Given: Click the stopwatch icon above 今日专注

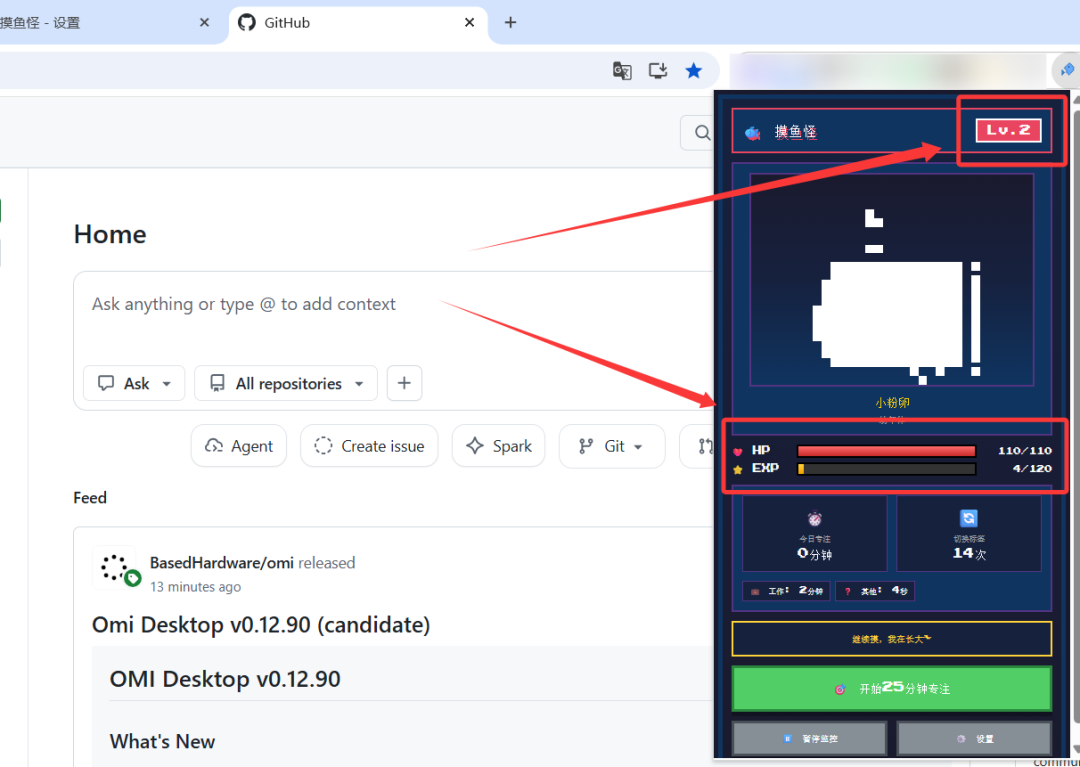Looking at the screenshot, I should (x=815, y=518).
